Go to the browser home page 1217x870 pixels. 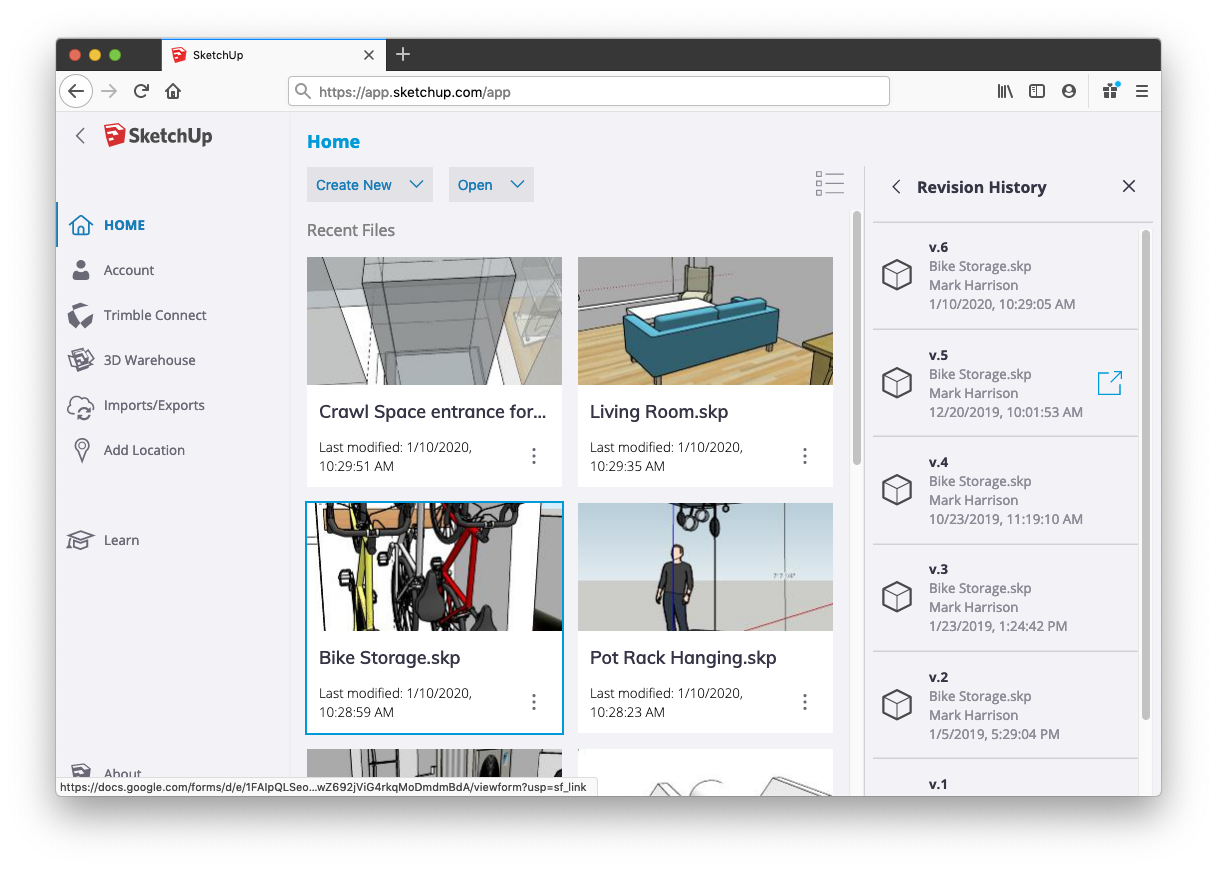[x=173, y=91]
